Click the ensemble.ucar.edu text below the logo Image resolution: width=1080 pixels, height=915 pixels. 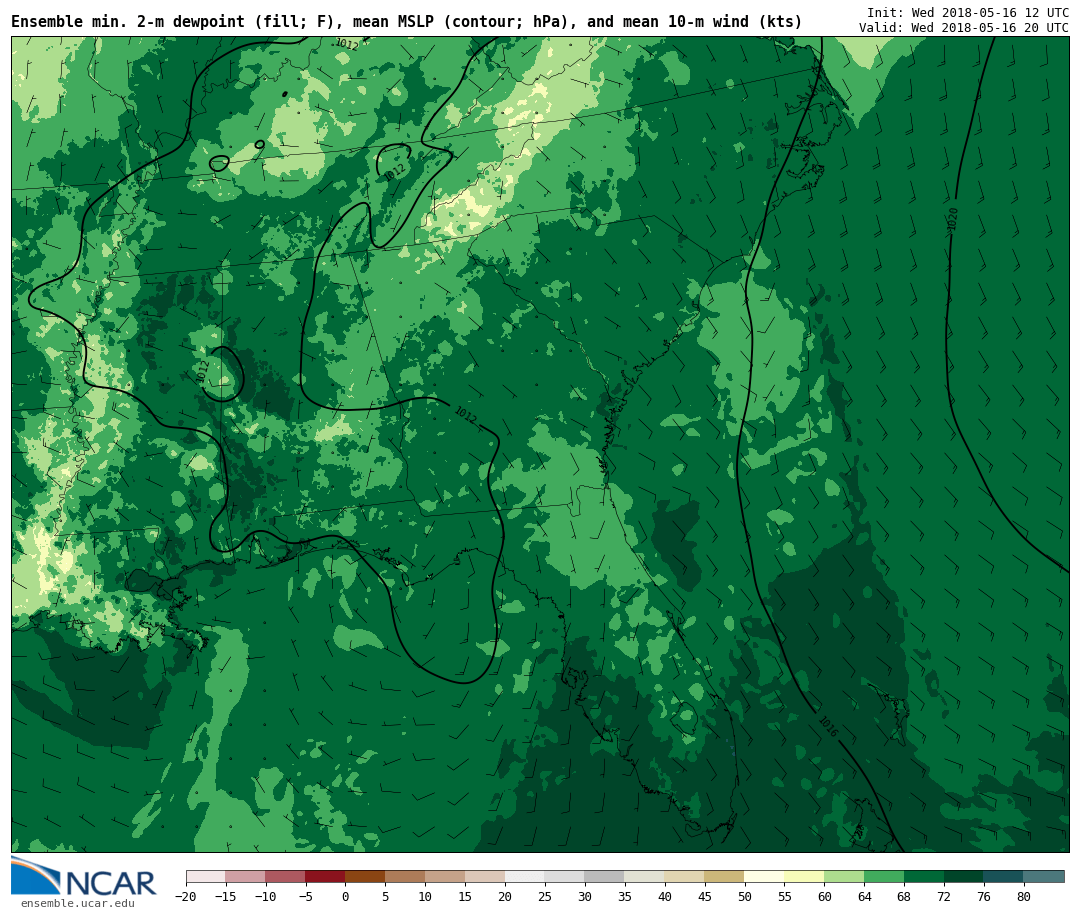pos(78,903)
